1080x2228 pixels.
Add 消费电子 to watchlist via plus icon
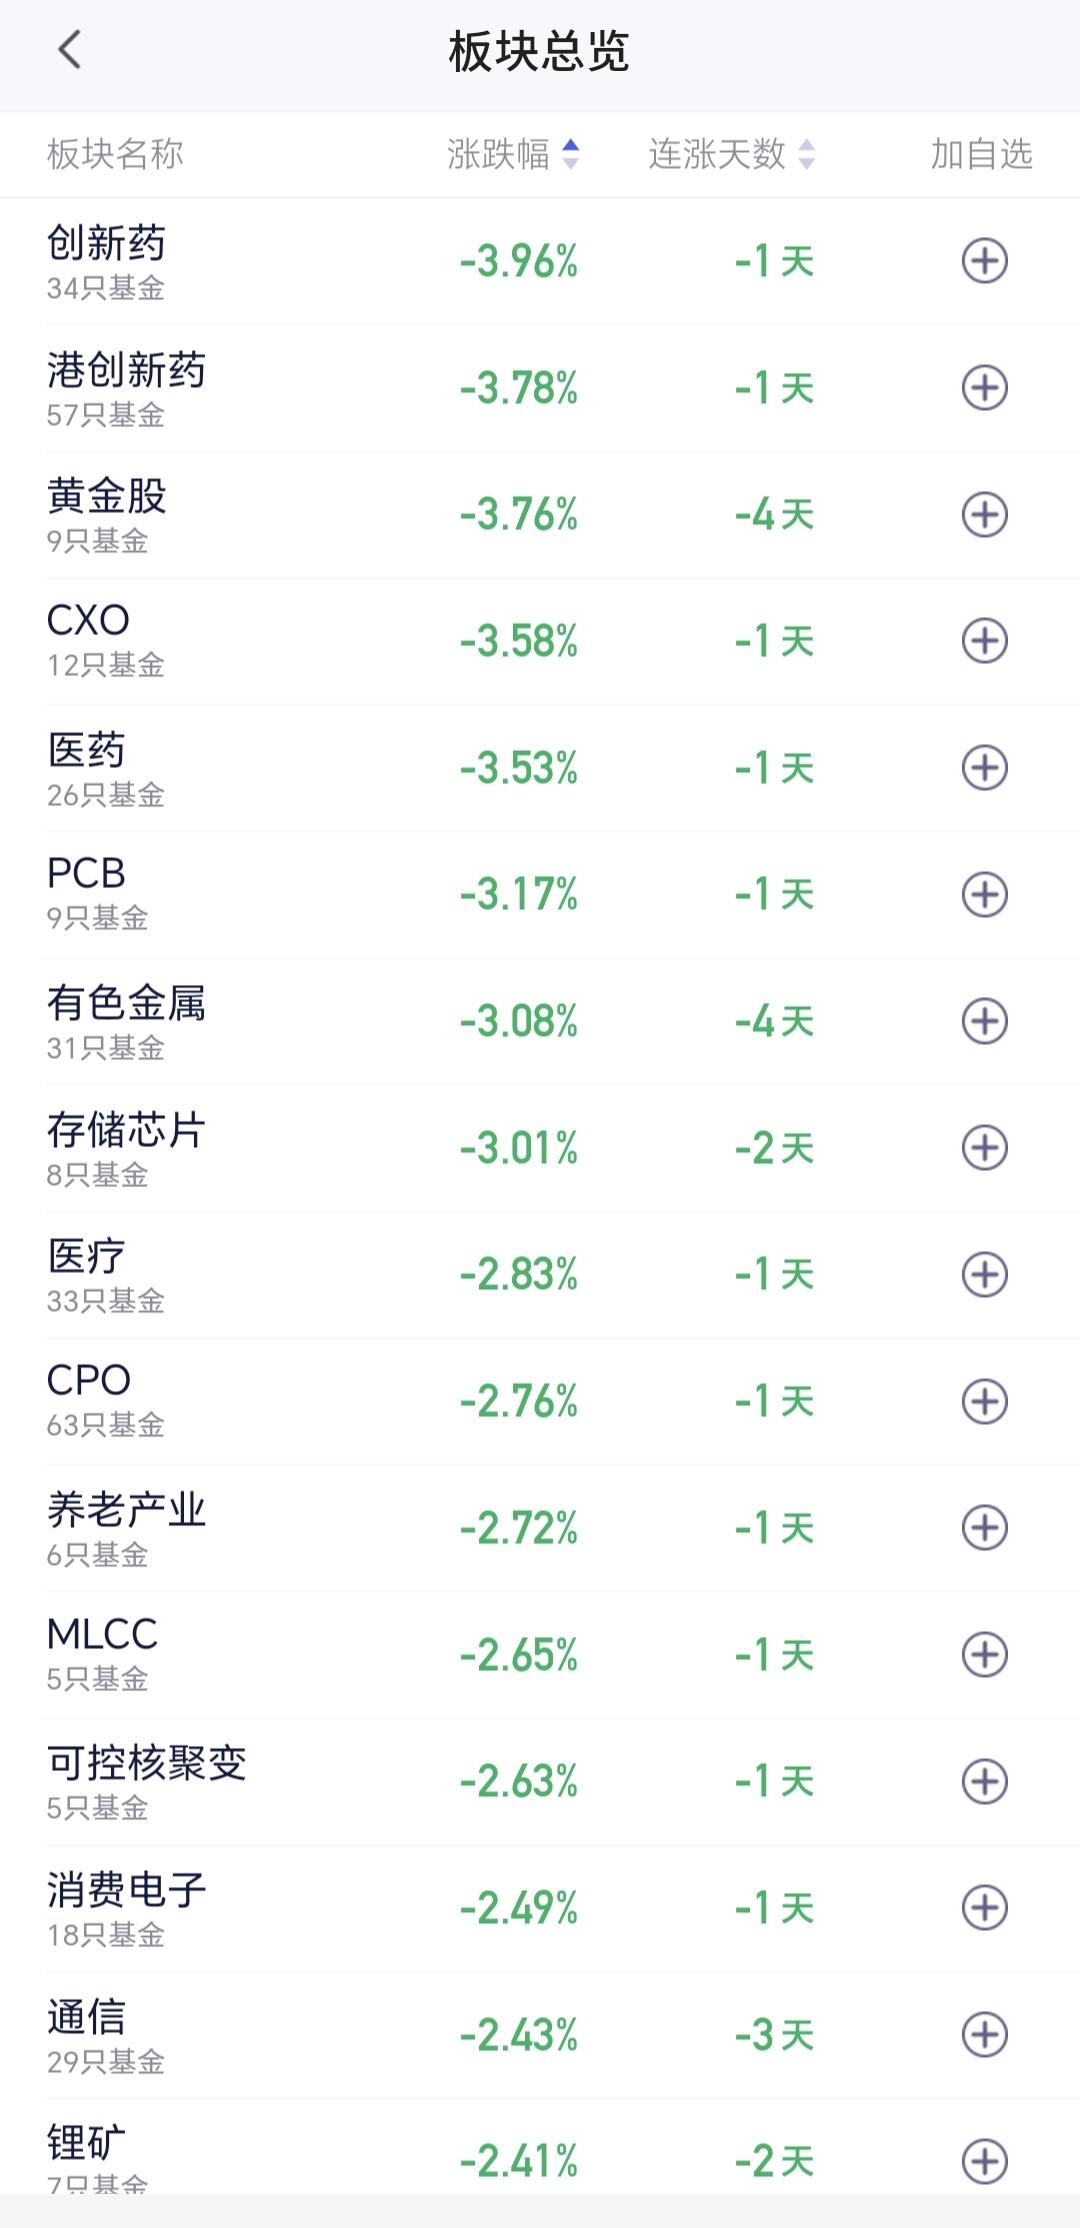click(x=984, y=1907)
